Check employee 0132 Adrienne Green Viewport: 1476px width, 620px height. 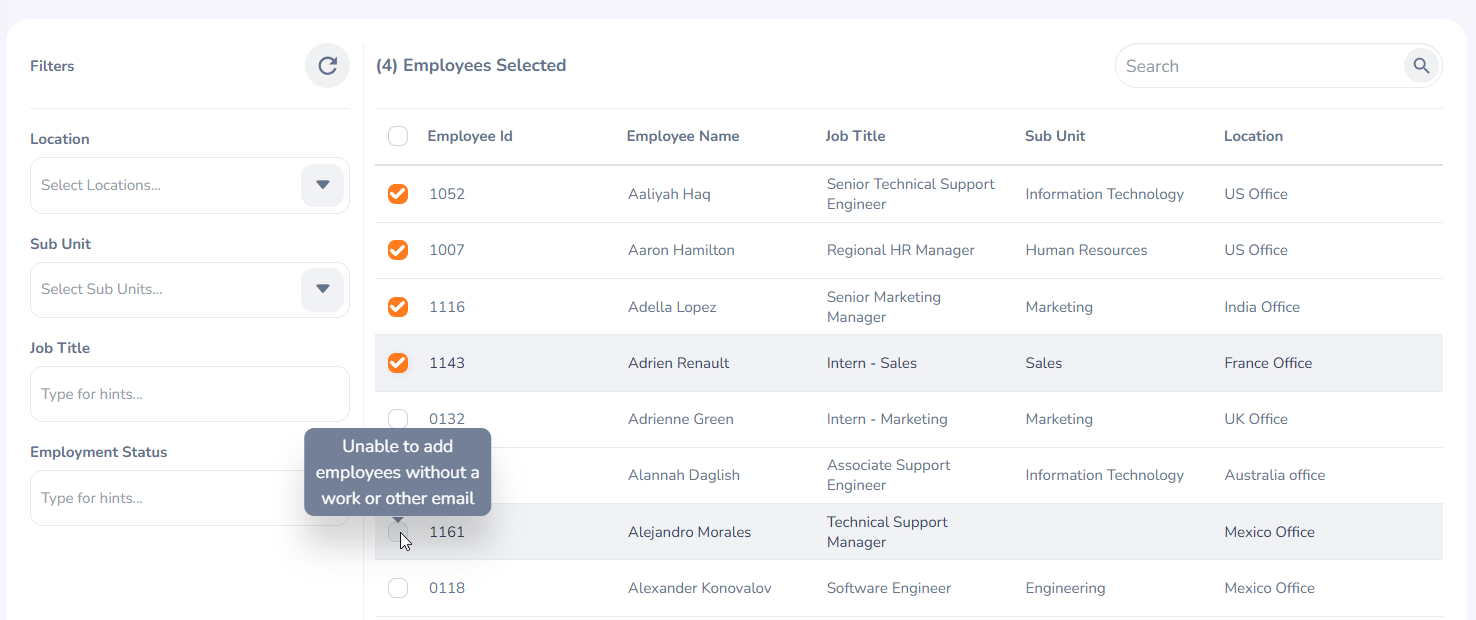pyautogui.click(x=398, y=419)
